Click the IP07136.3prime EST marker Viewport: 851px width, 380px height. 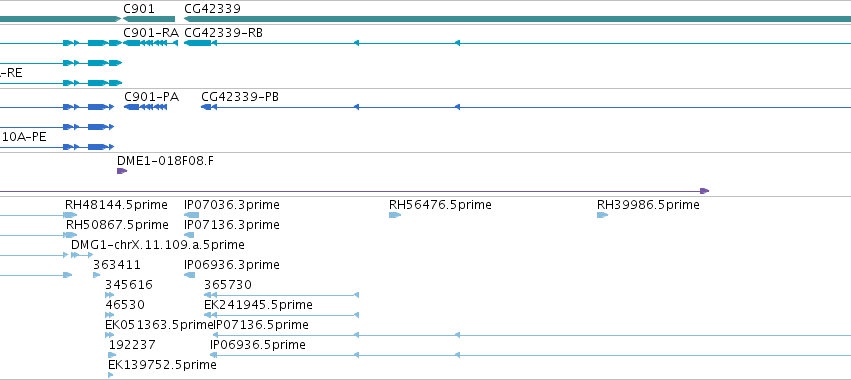tap(189, 235)
